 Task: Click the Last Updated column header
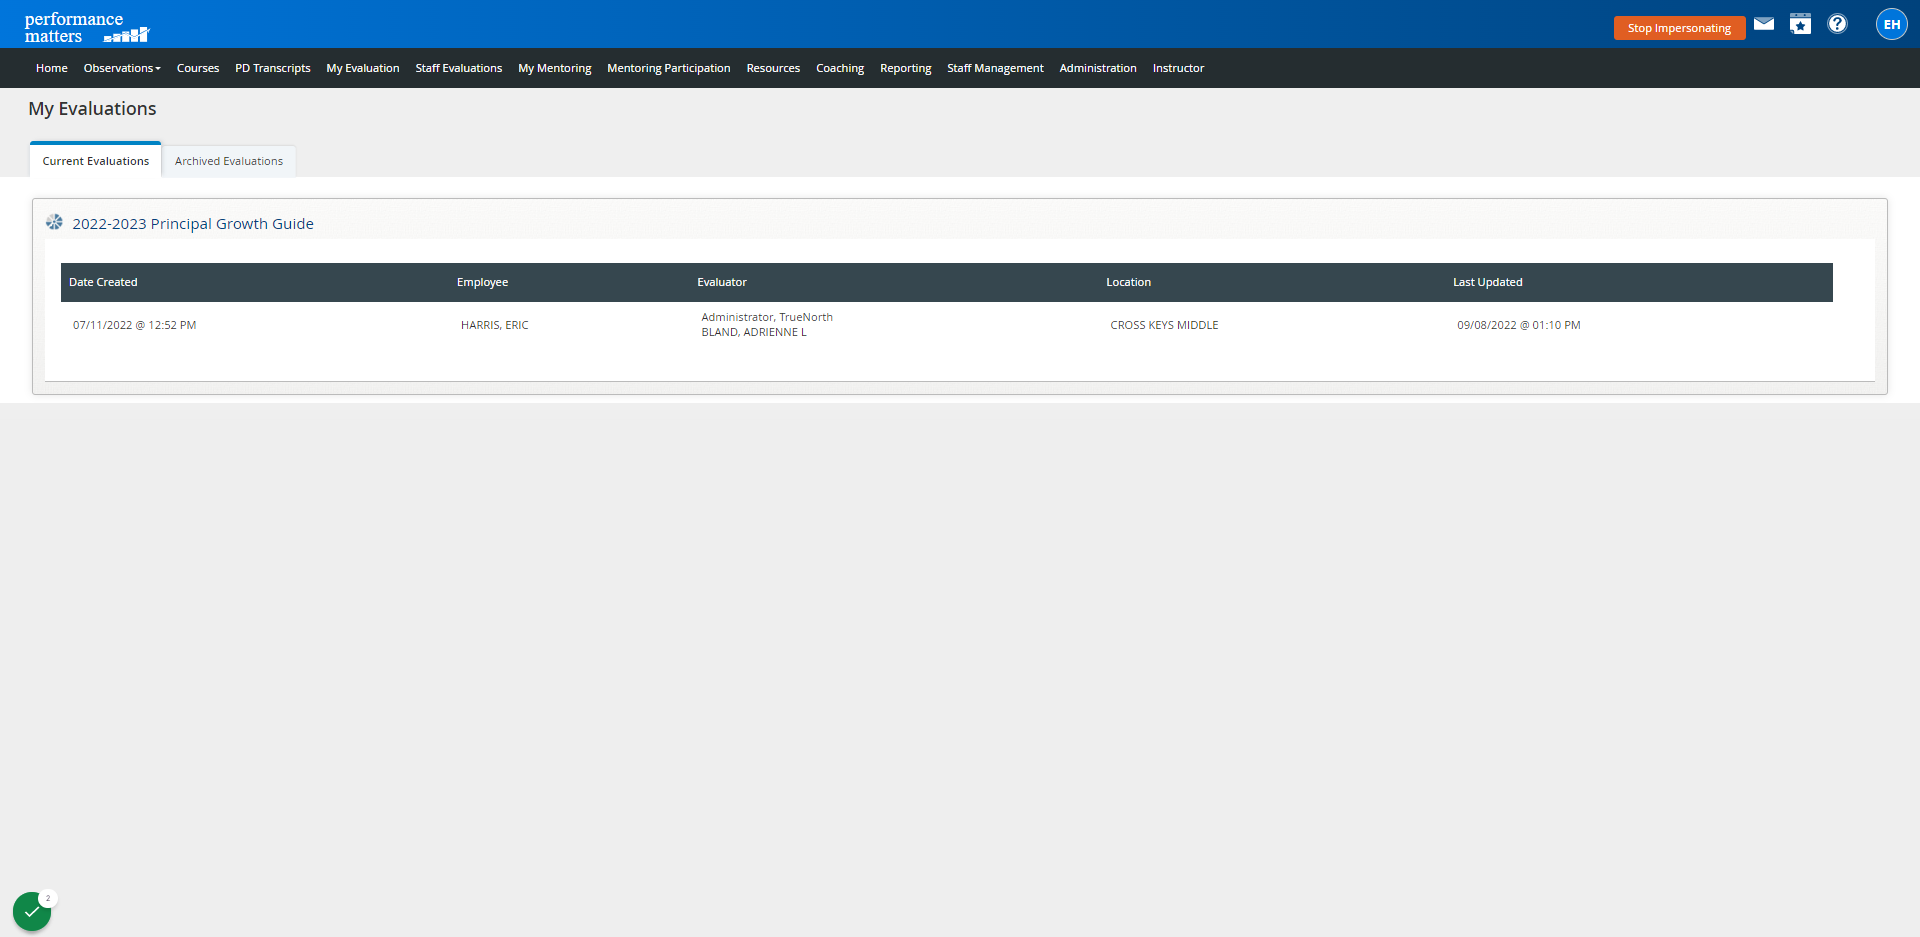coord(1488,282)
